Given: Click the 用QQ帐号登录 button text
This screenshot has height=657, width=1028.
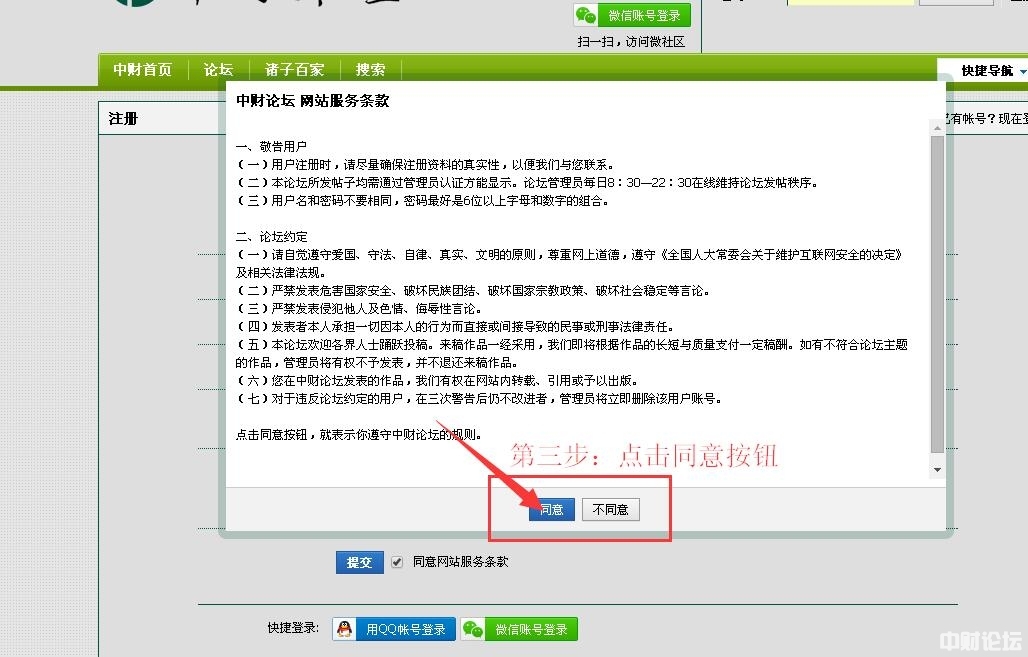Looking at the screenshot, I should tap(405, 629).
